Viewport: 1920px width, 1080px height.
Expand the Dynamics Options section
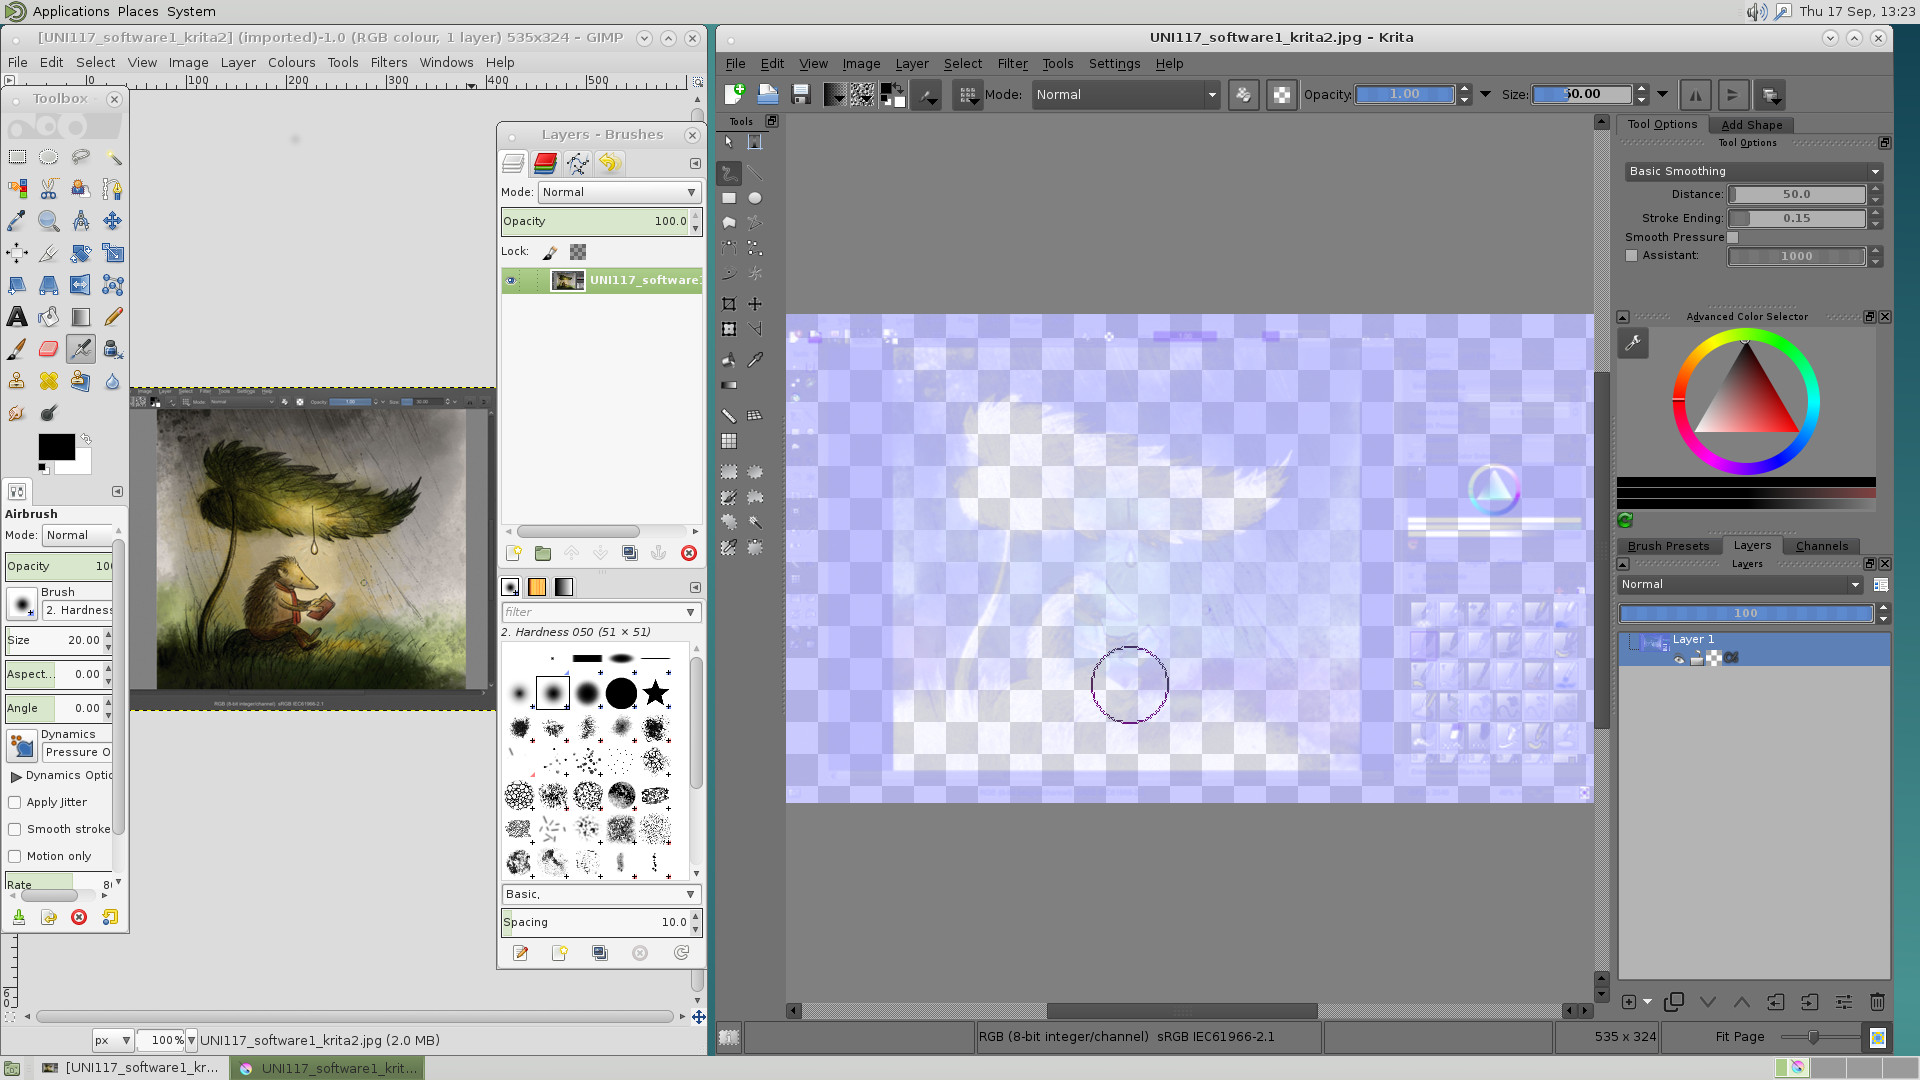coord(16,776)
